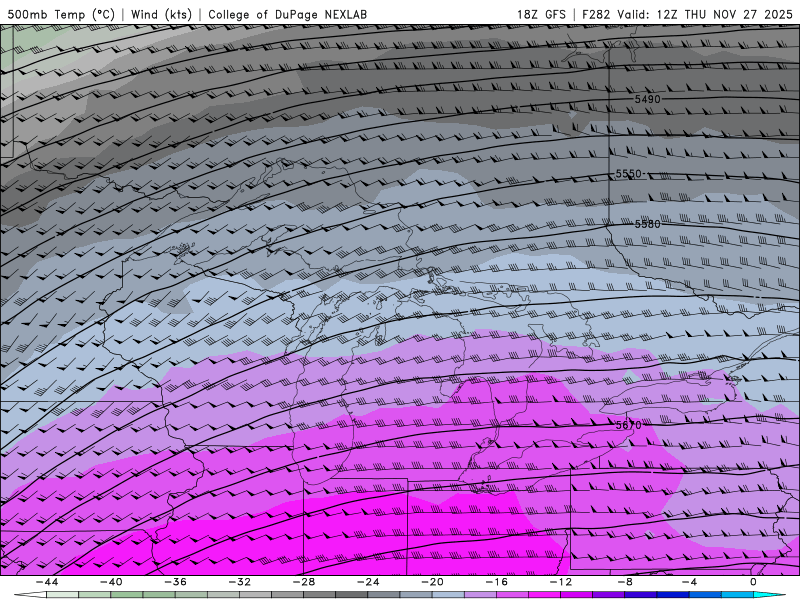Click the 5580 height contour label

coord(647,224)
